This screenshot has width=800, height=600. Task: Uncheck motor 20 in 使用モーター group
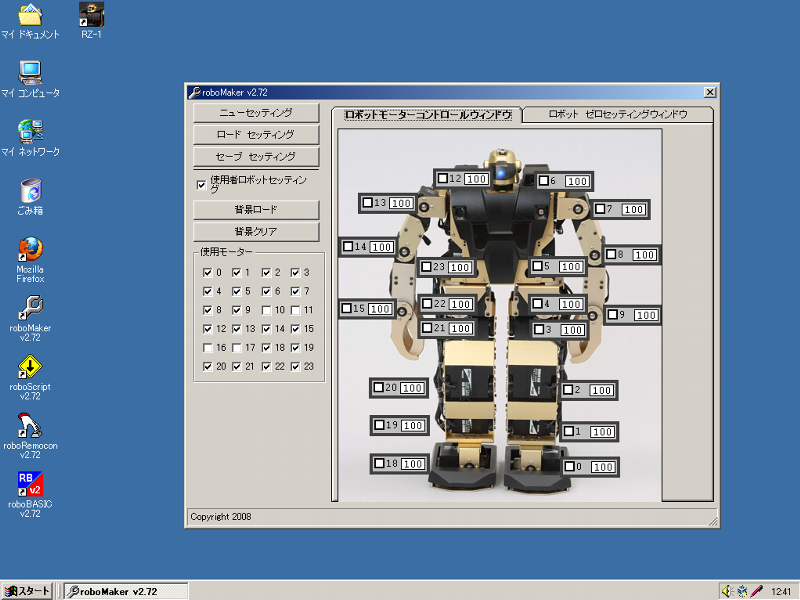208,366
